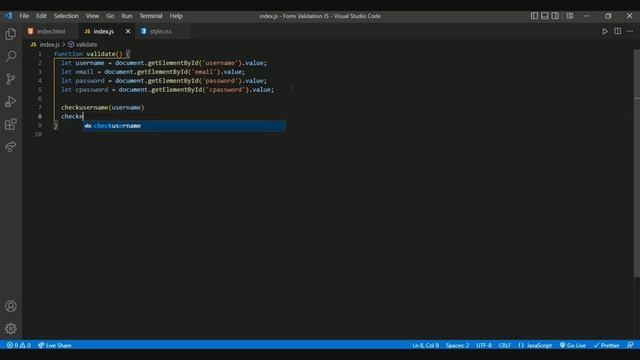Open Customize Layout icon
This screenshot has height=360, width=640.
pyautogui.click(x=569, y=16)
